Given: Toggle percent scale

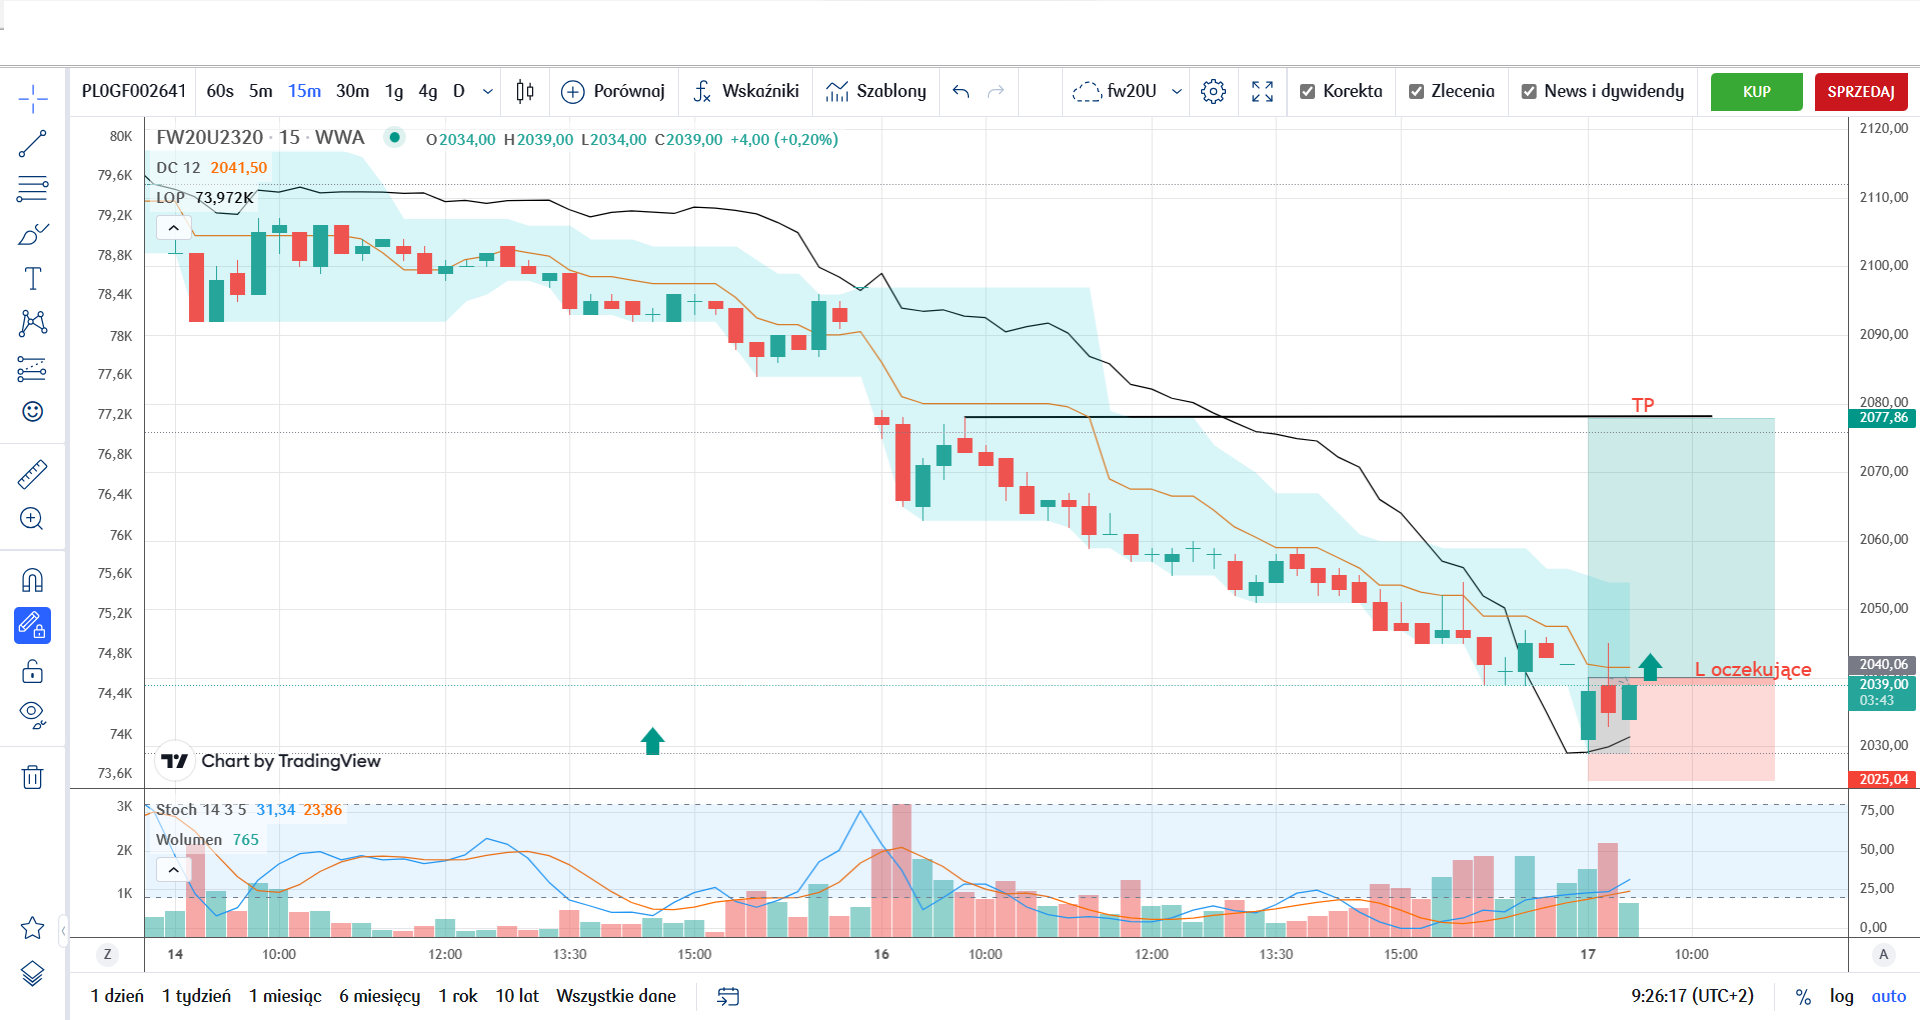Looking at the screenshot, I should pos(1803,996).
